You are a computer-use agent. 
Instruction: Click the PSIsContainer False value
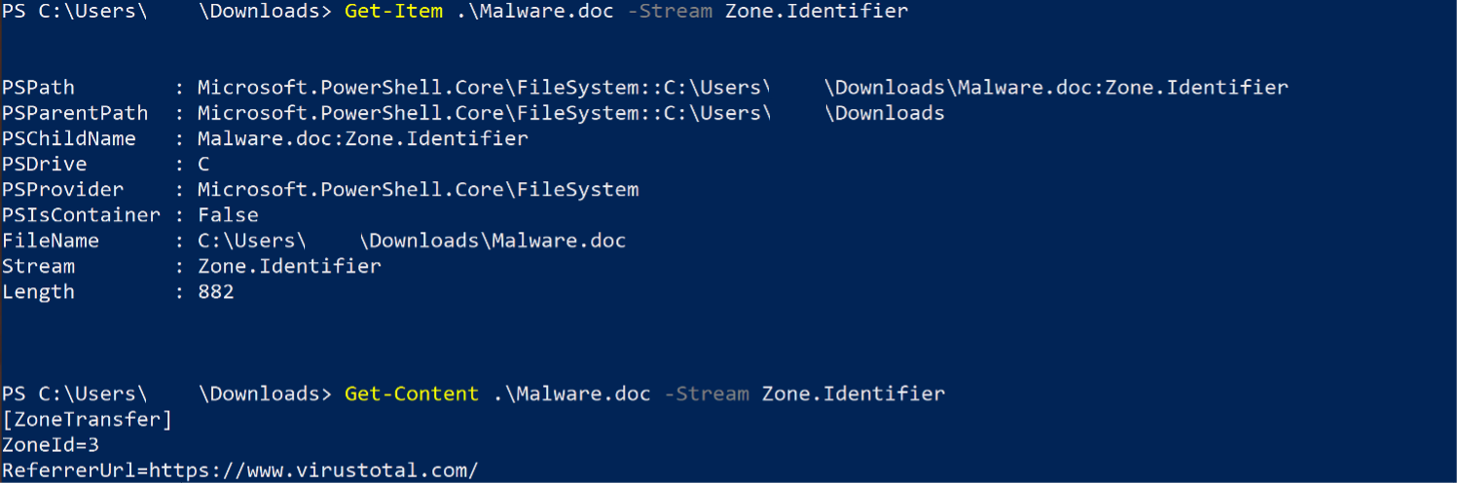tap(227, 215)
